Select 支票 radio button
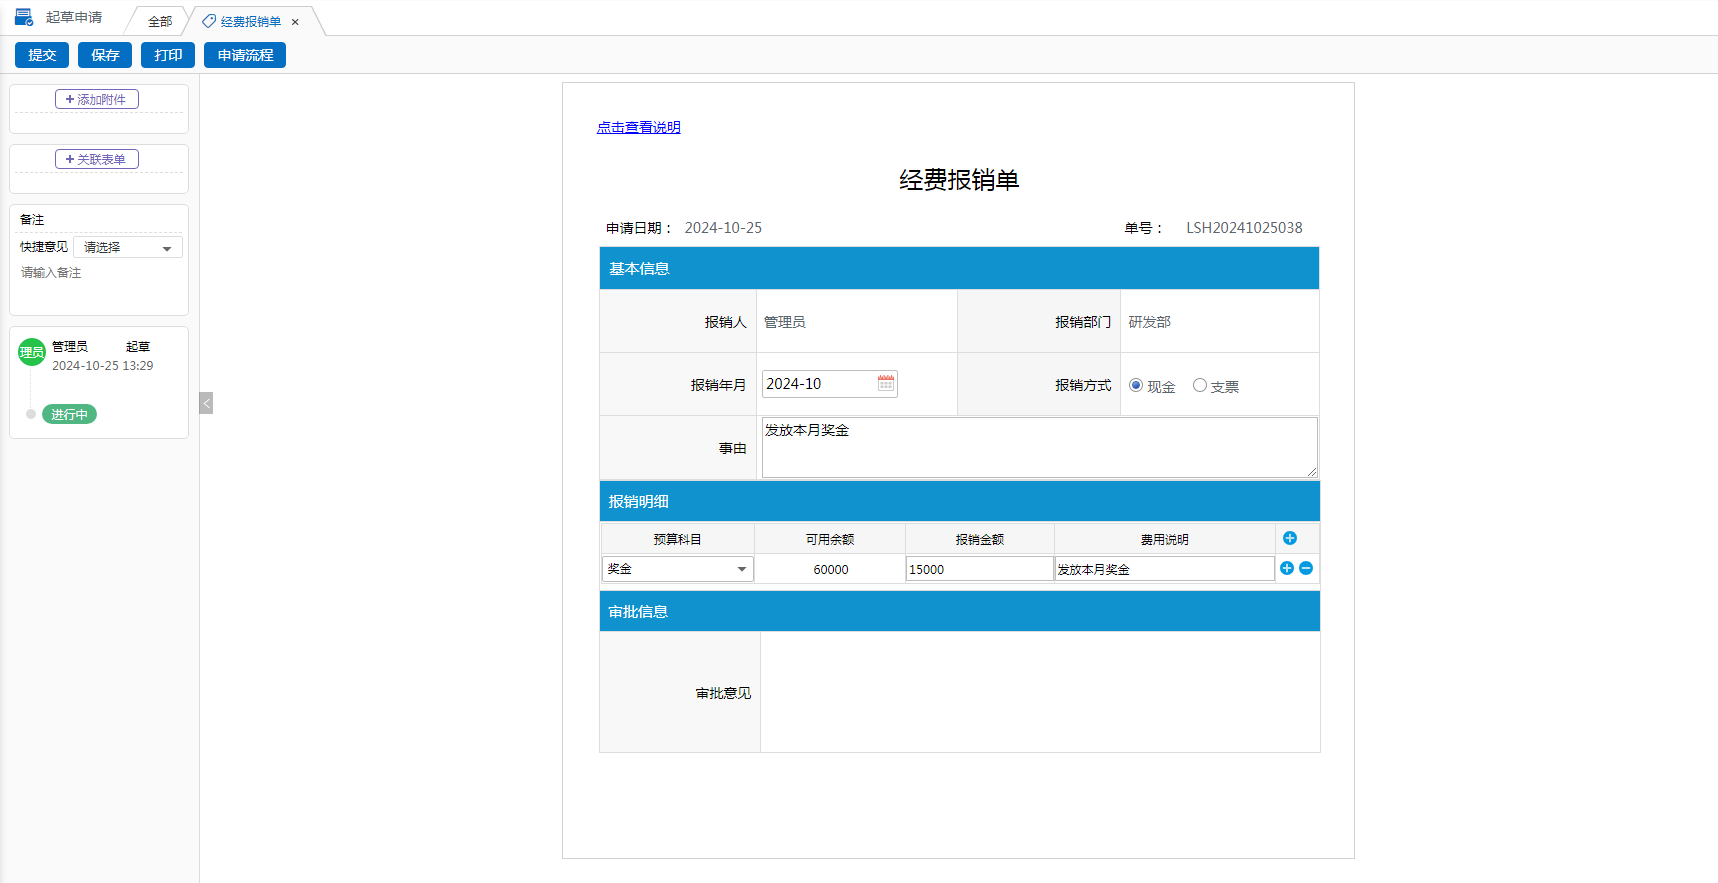 1199,385
